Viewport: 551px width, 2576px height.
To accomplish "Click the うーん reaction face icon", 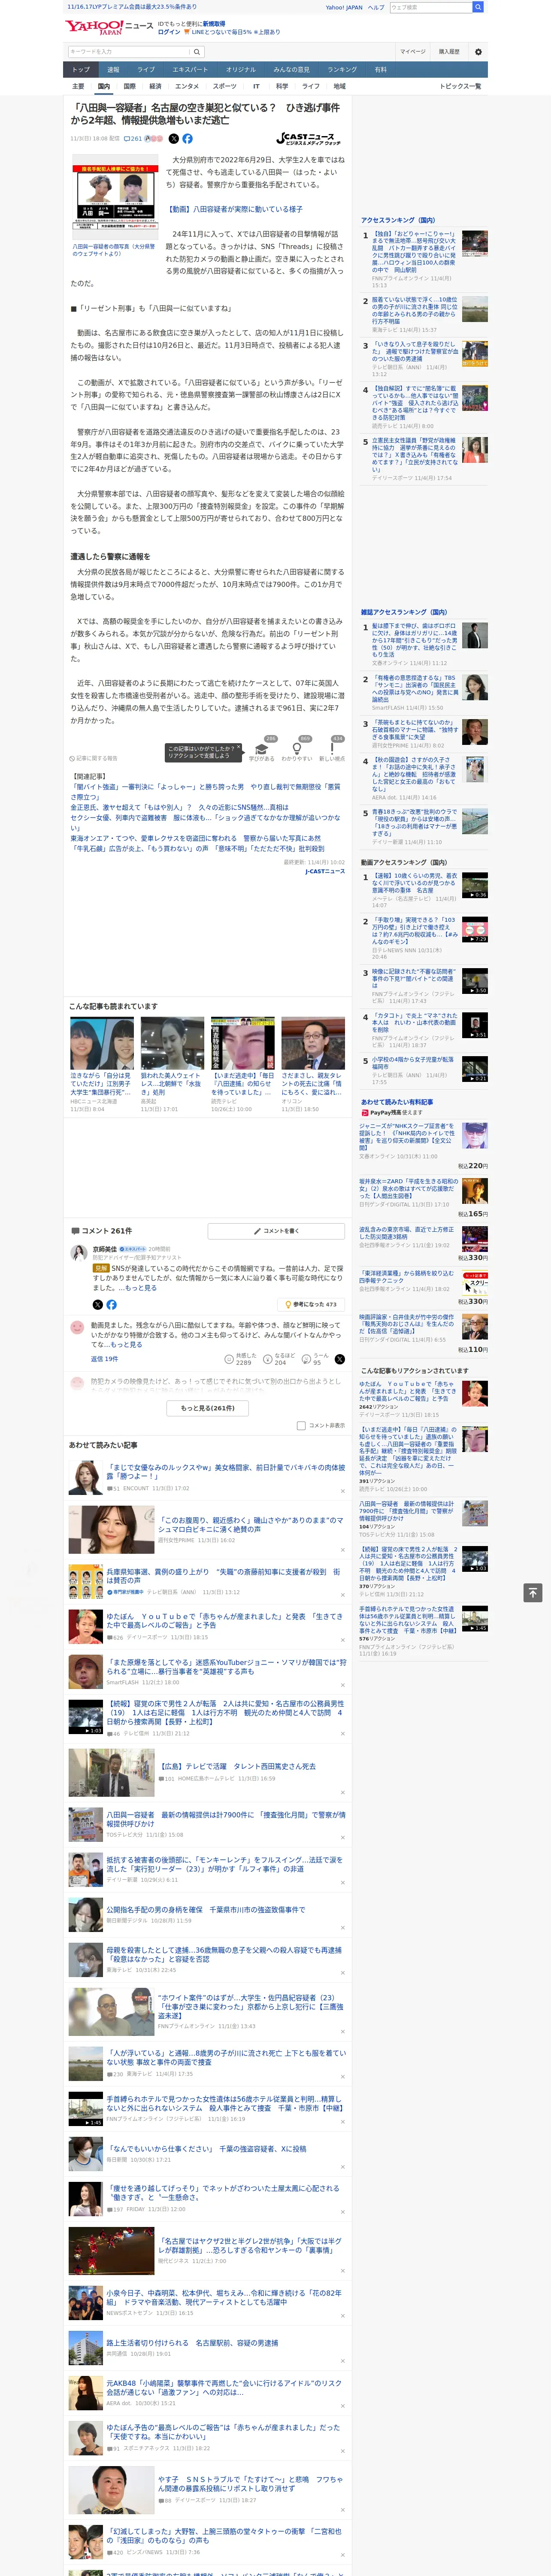I will click(307, 1359).
